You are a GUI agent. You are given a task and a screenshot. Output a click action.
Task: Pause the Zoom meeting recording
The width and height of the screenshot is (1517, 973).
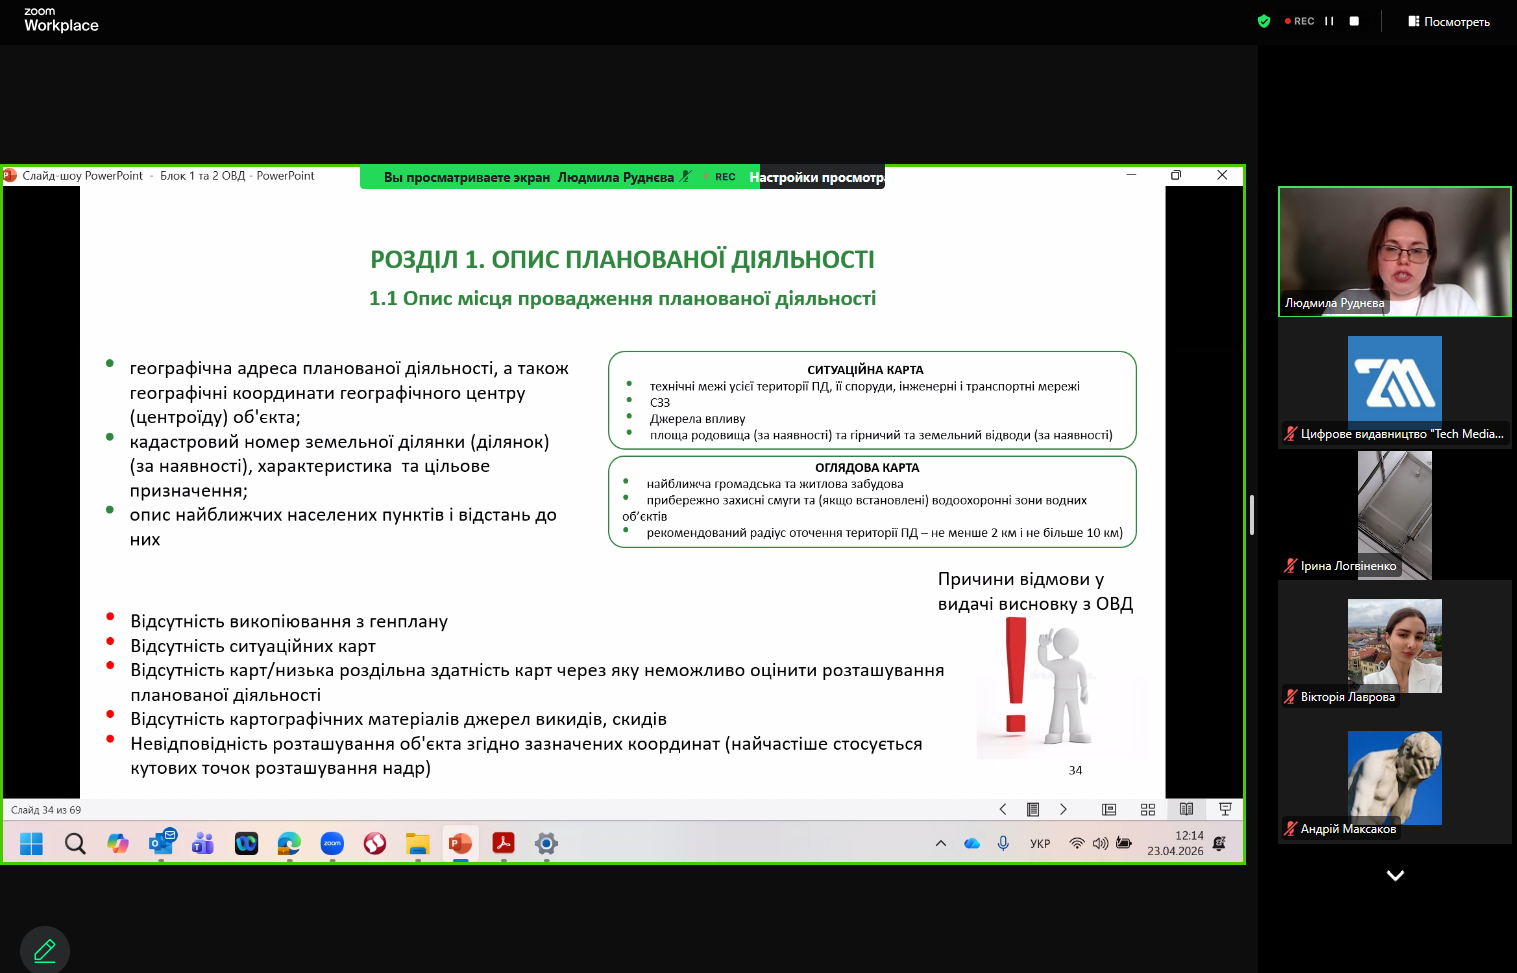coord(1329,21)
